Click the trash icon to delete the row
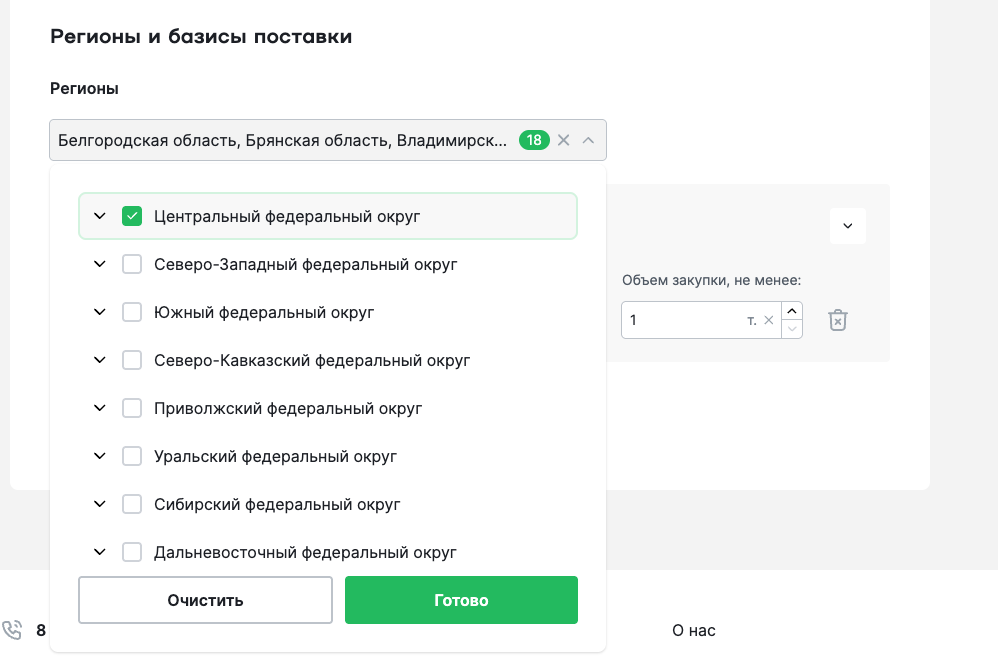This screenshot has height=666, width=998. 838,320
